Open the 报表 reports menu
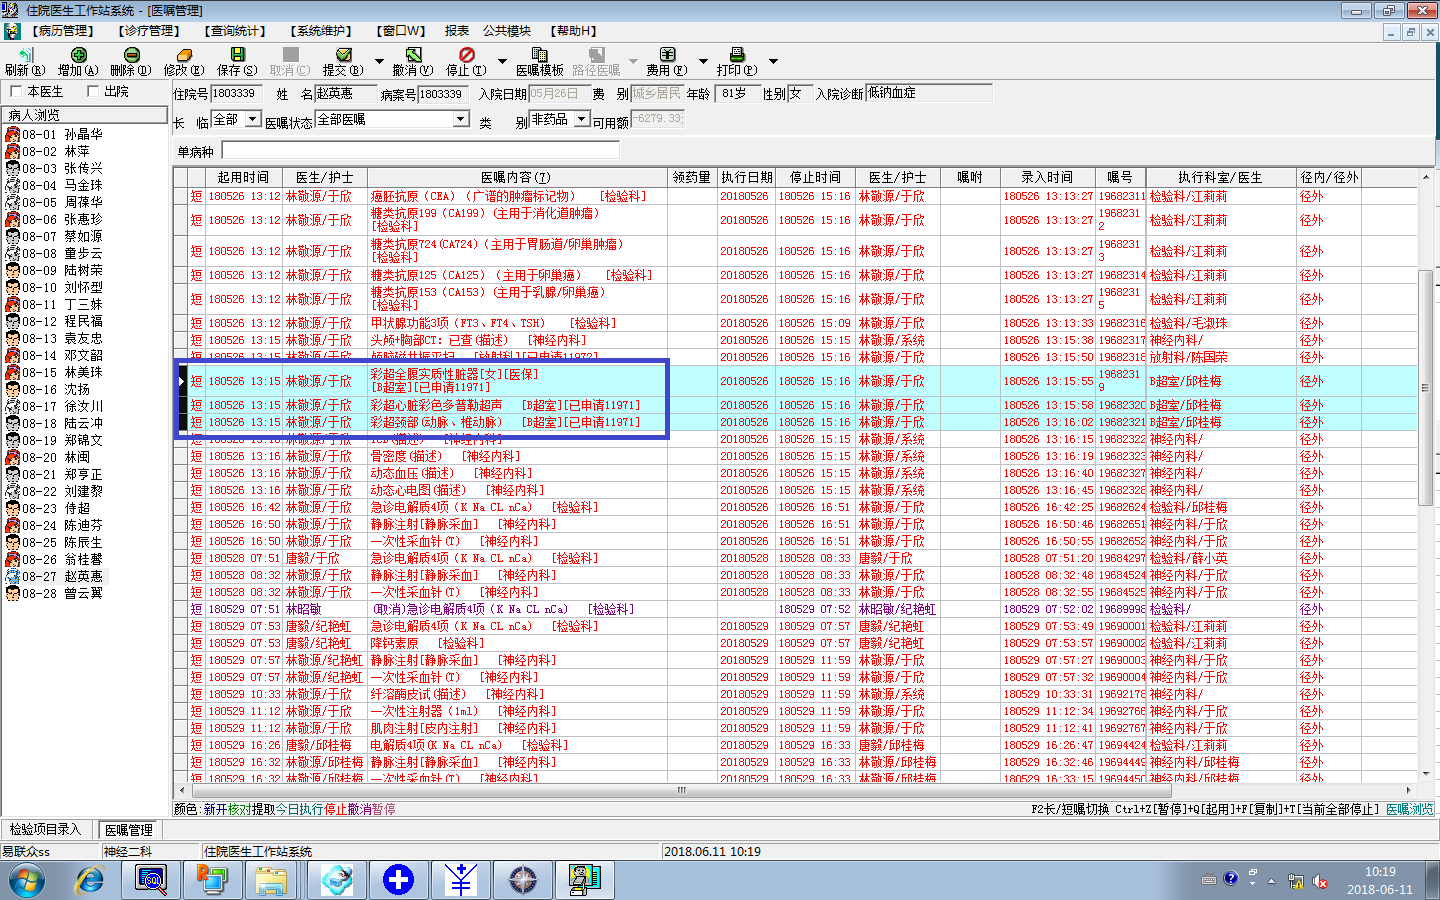Viewport: 1440px width, 900px height. [x=457, y=31]
